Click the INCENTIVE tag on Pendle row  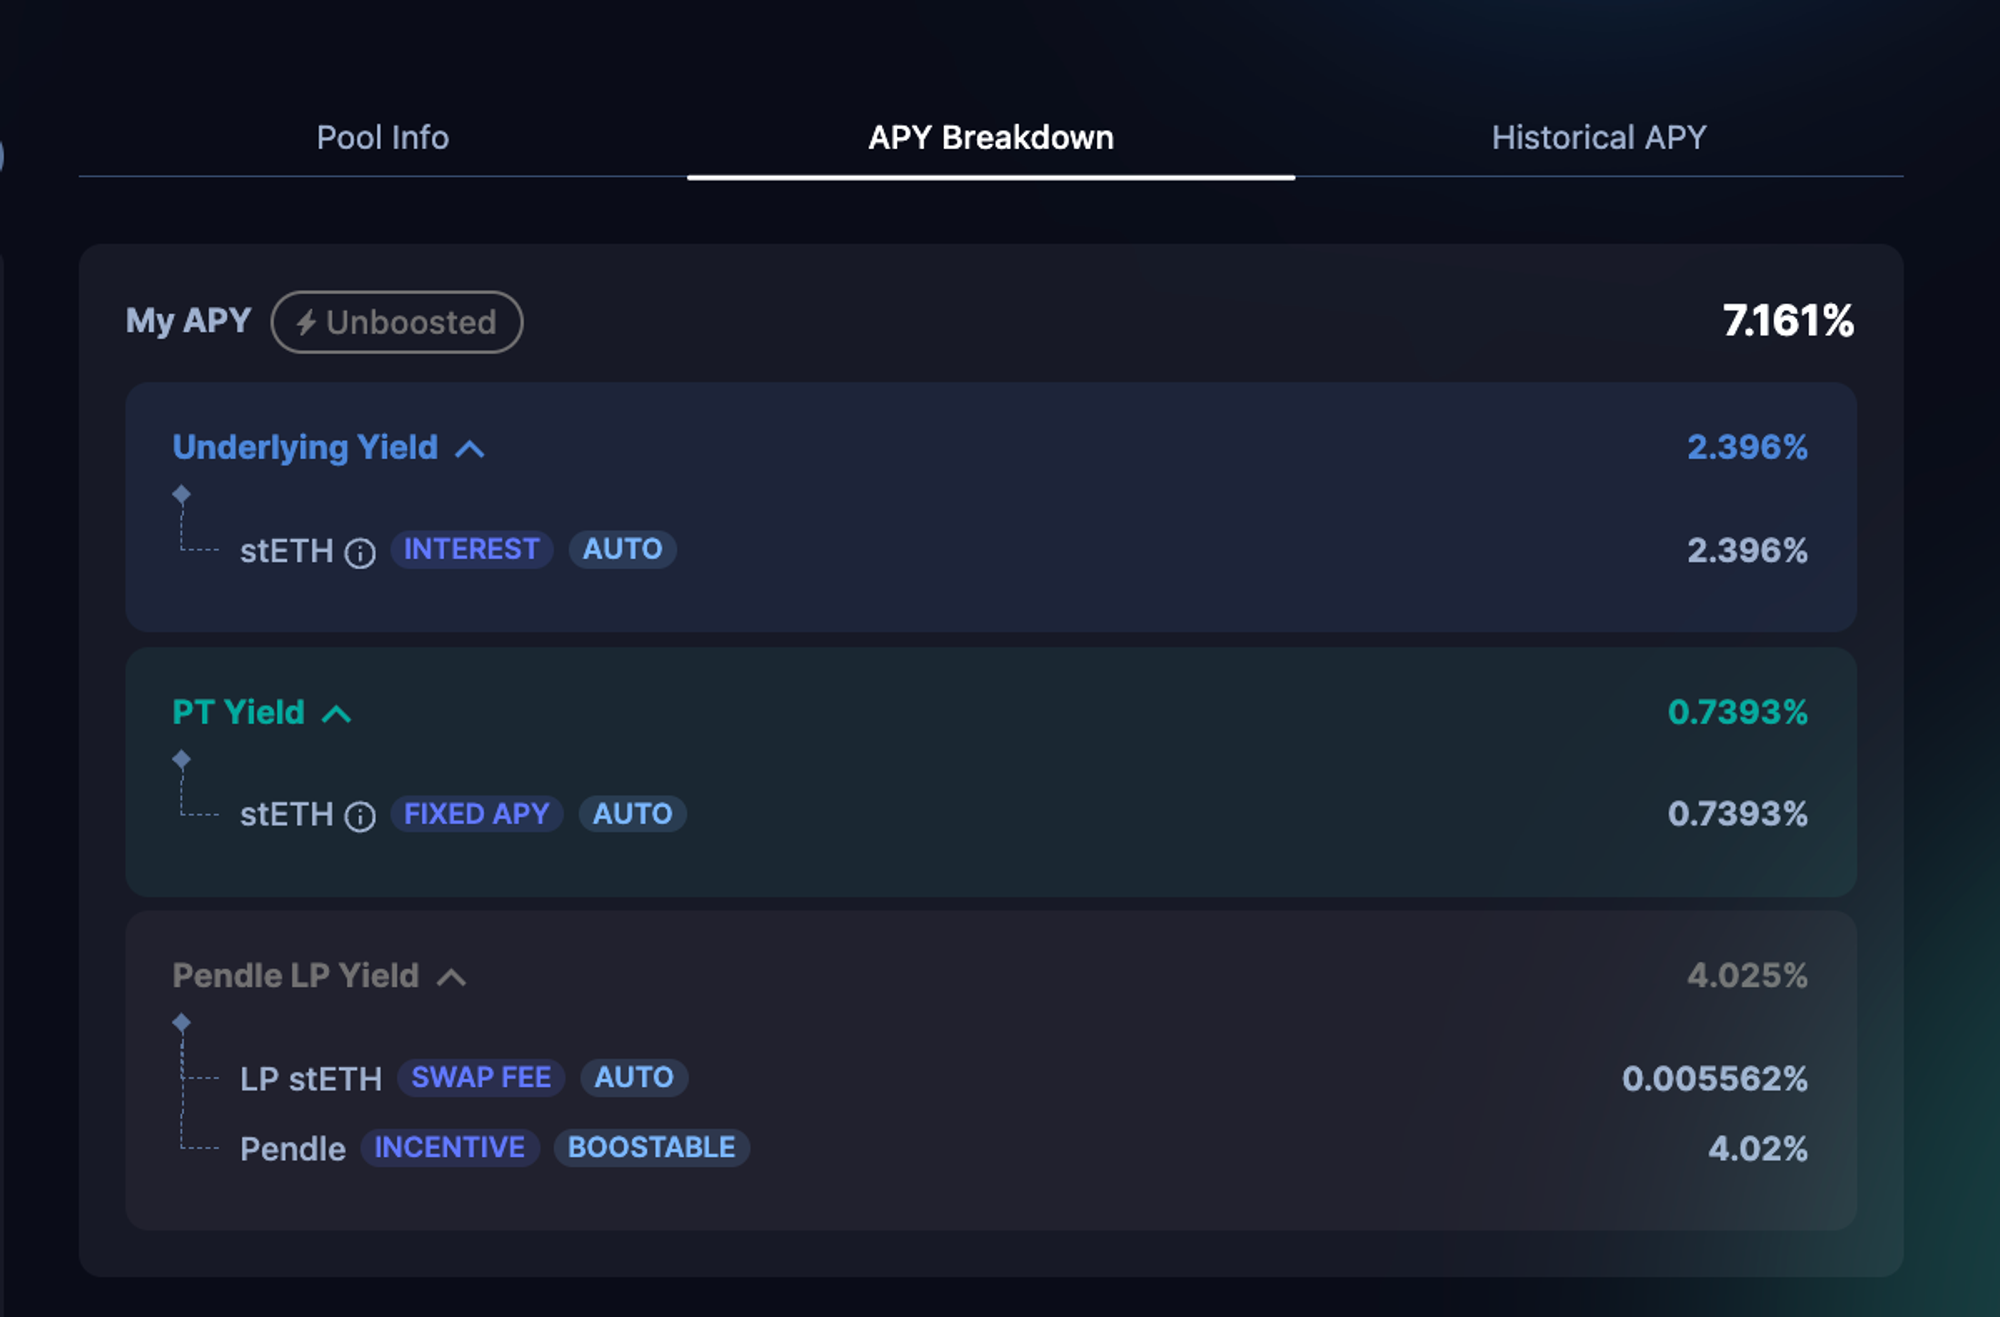coord(449,1148)
